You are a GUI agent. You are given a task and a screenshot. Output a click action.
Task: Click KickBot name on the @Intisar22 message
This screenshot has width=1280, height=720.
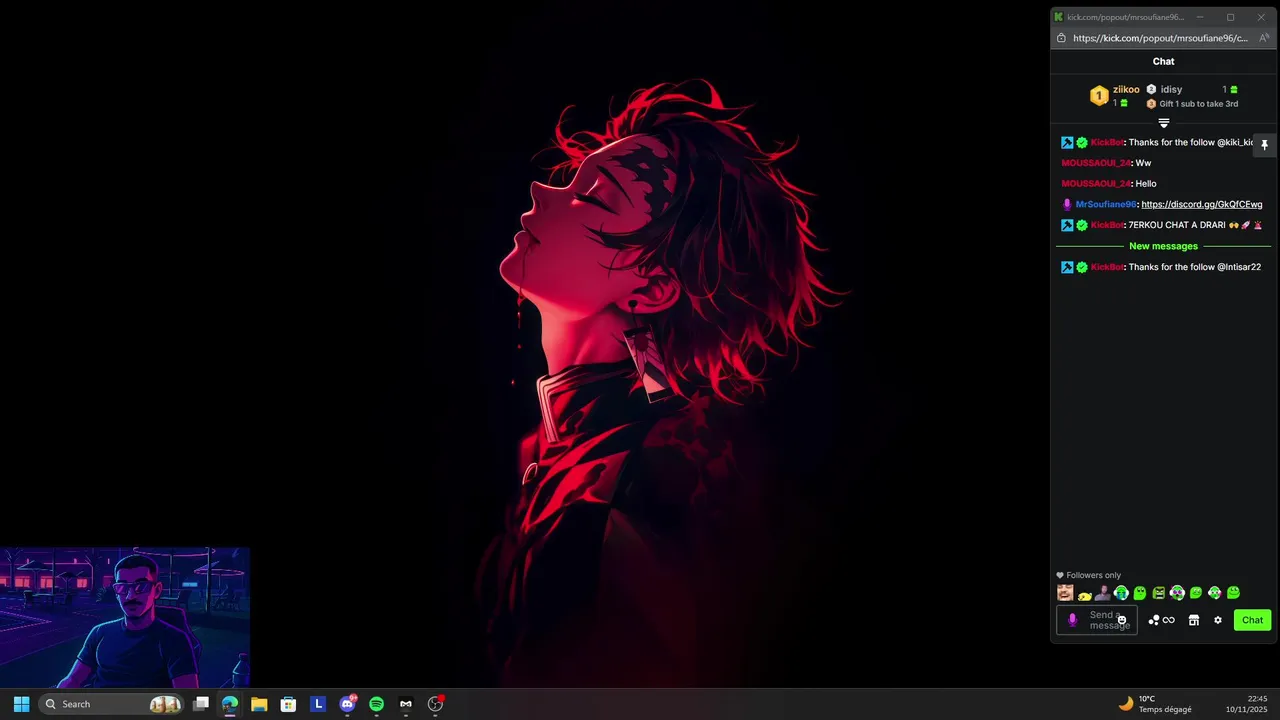tap(1107, 267)
